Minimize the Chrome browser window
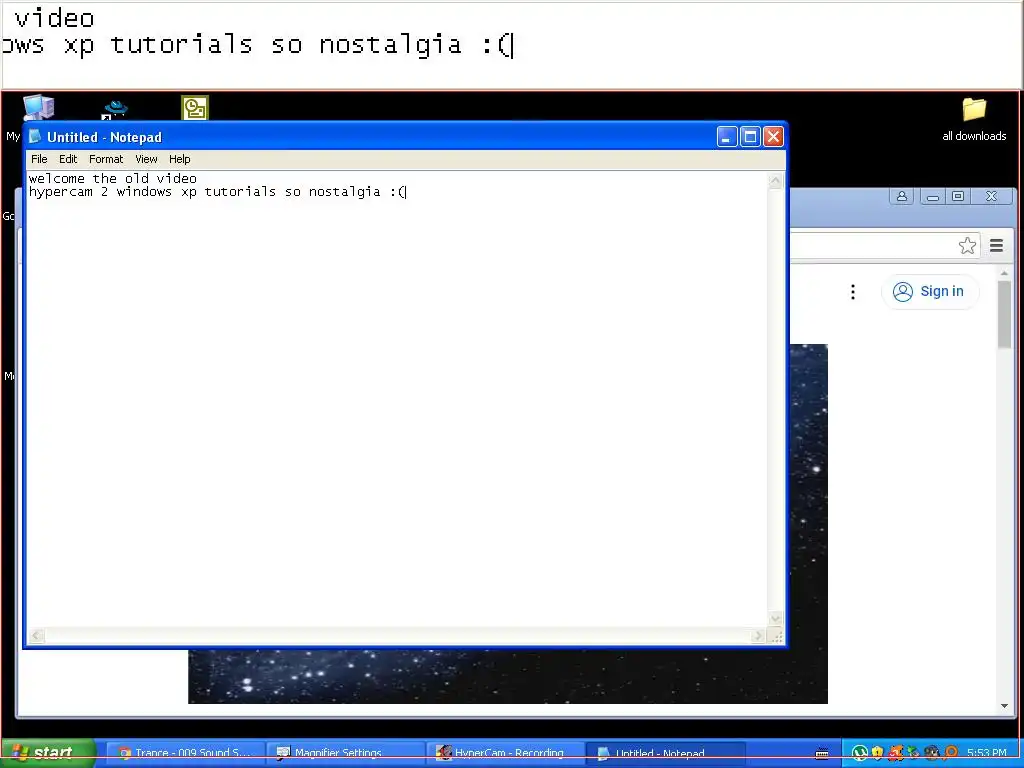1024x768 pixels. 933,196
